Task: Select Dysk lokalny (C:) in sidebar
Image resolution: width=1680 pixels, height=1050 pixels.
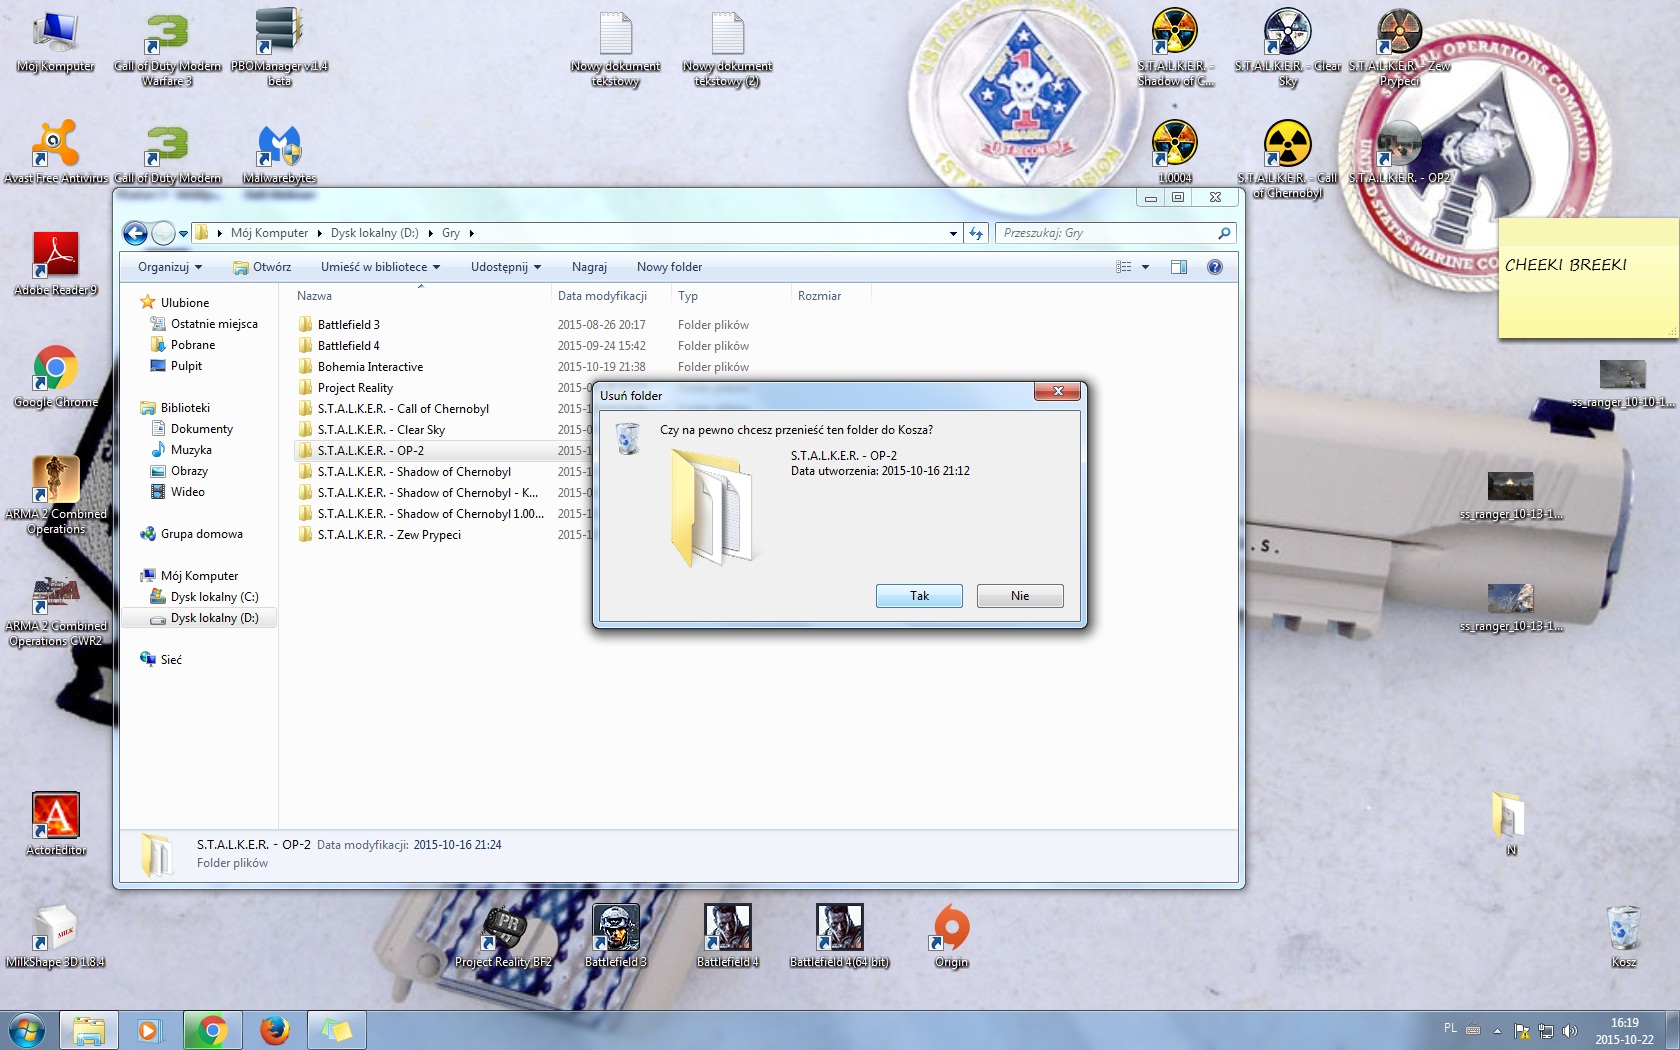Action: (x=205, y=597)
